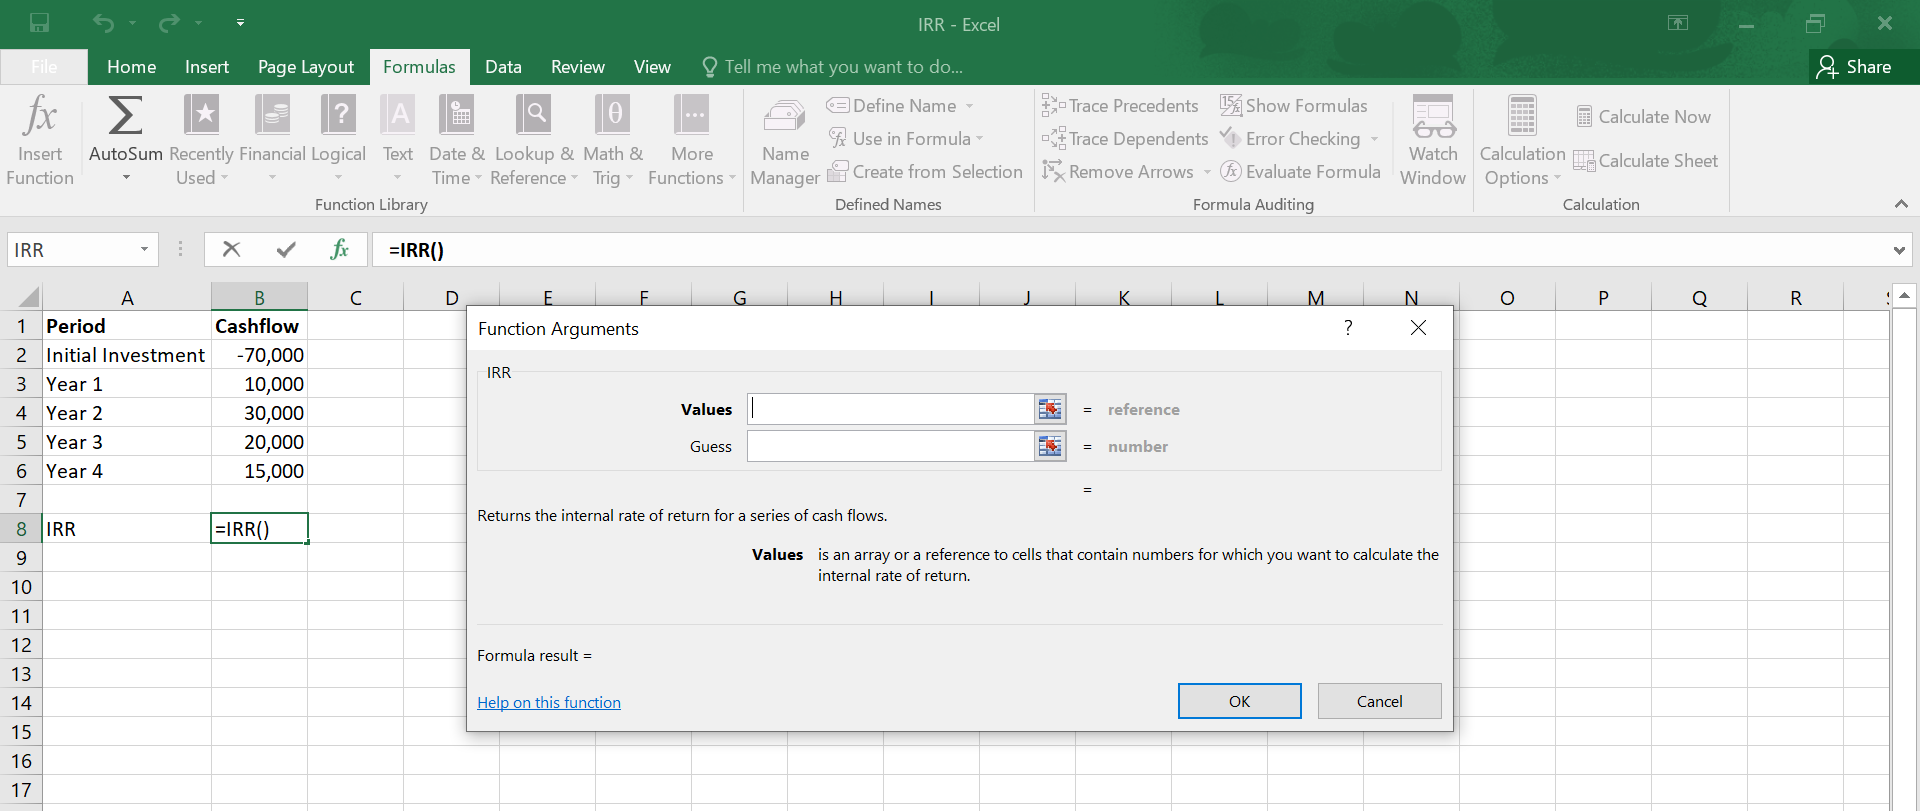The image size is (1920, 811).
Task: Save the workbook from the Quick Access Toolbar
Action: tap(40, 22)
